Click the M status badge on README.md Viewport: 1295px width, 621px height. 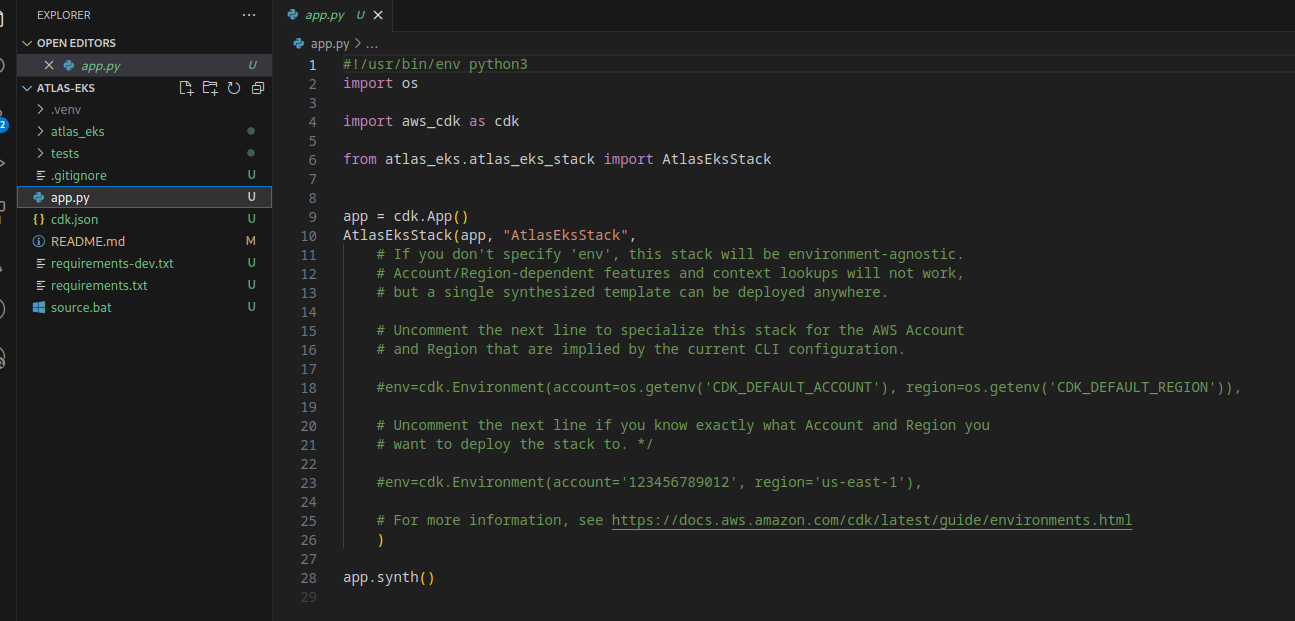tap(251, 241)
